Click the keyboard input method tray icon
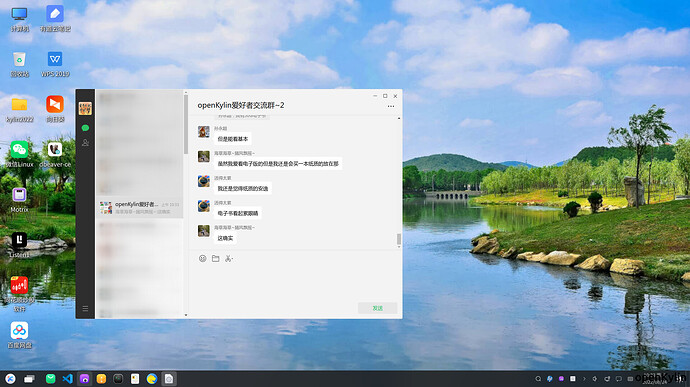The width and height of the screenshot is (690, 387). [x=630, y=379]
